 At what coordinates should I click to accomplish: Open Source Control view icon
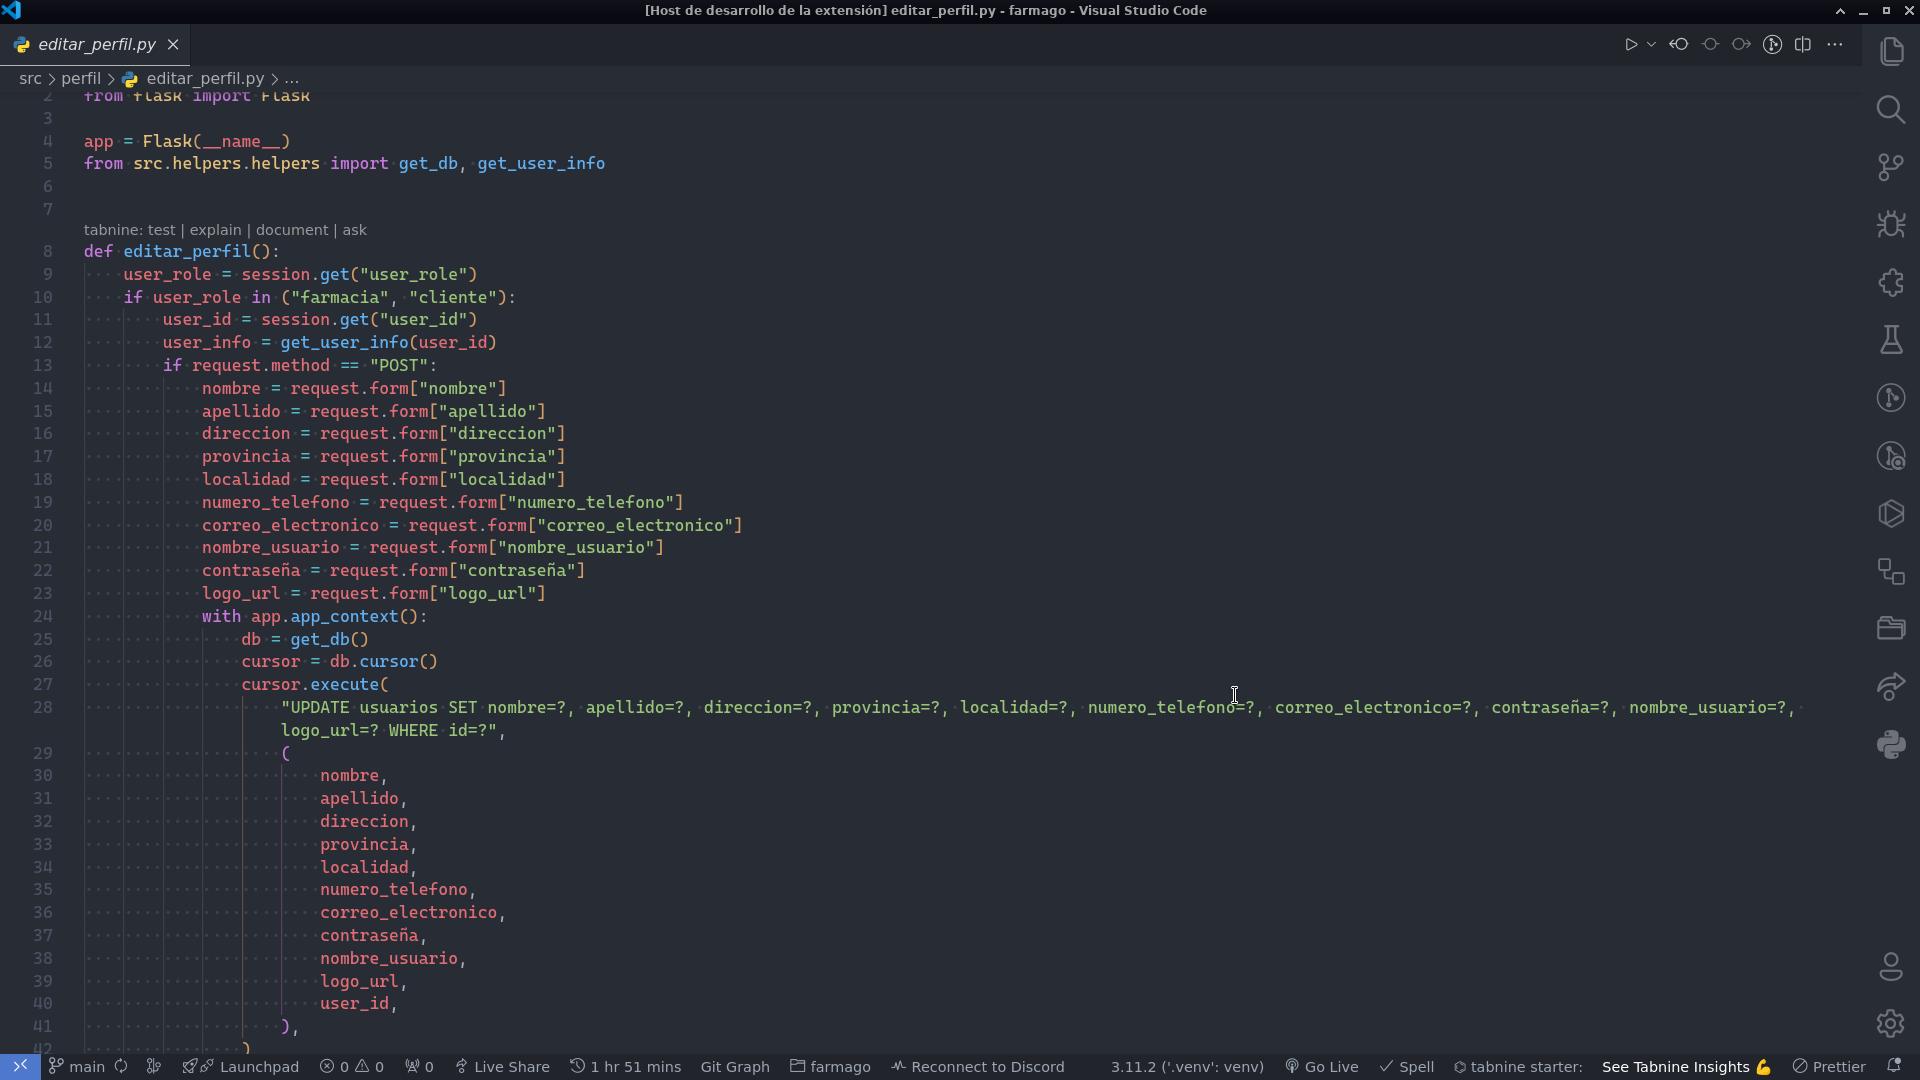[x=1890, y=167]
